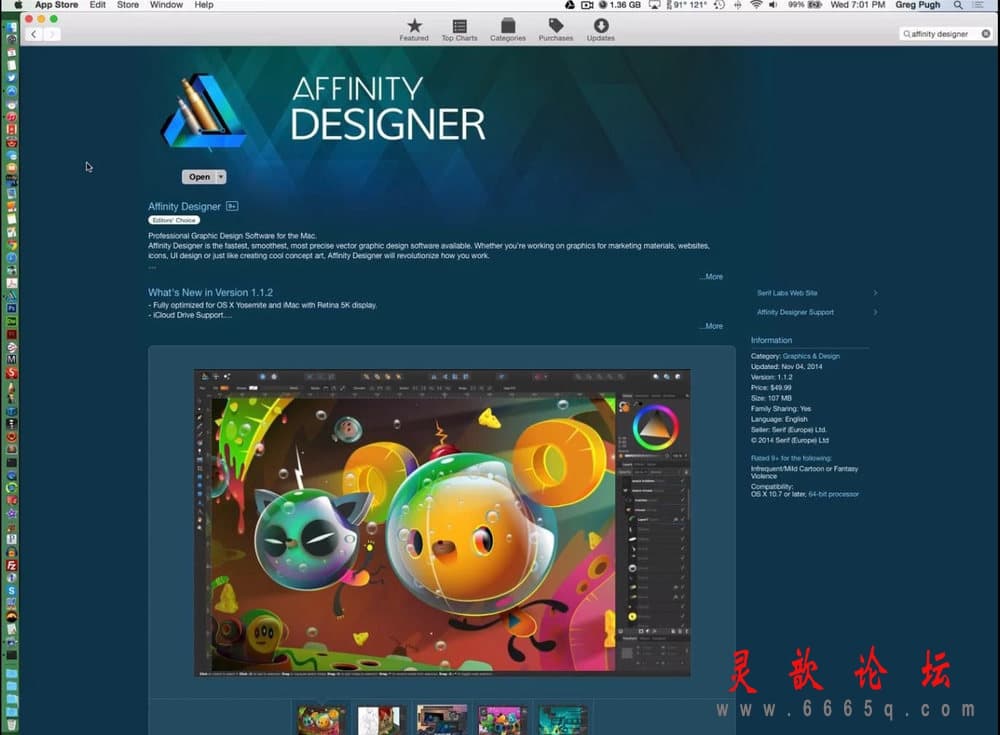Launch Photoshop from the dock
This screenshot has height=735, width=1000.
[x=11, y=309]
